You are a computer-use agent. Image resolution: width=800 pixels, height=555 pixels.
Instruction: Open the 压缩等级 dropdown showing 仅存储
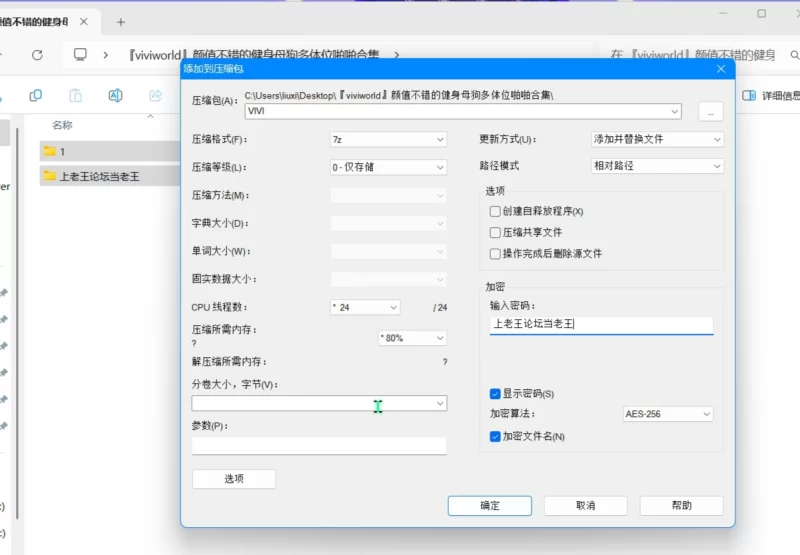coord(388,167)
